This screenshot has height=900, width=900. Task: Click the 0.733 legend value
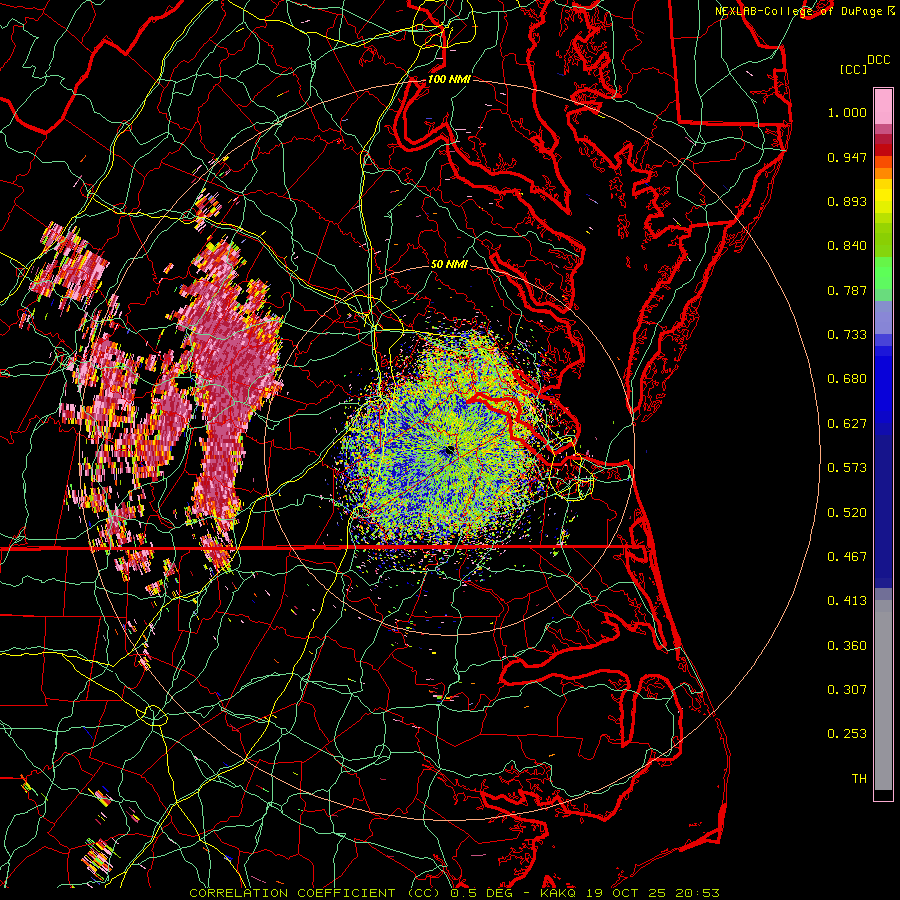[x=847, y=335]
